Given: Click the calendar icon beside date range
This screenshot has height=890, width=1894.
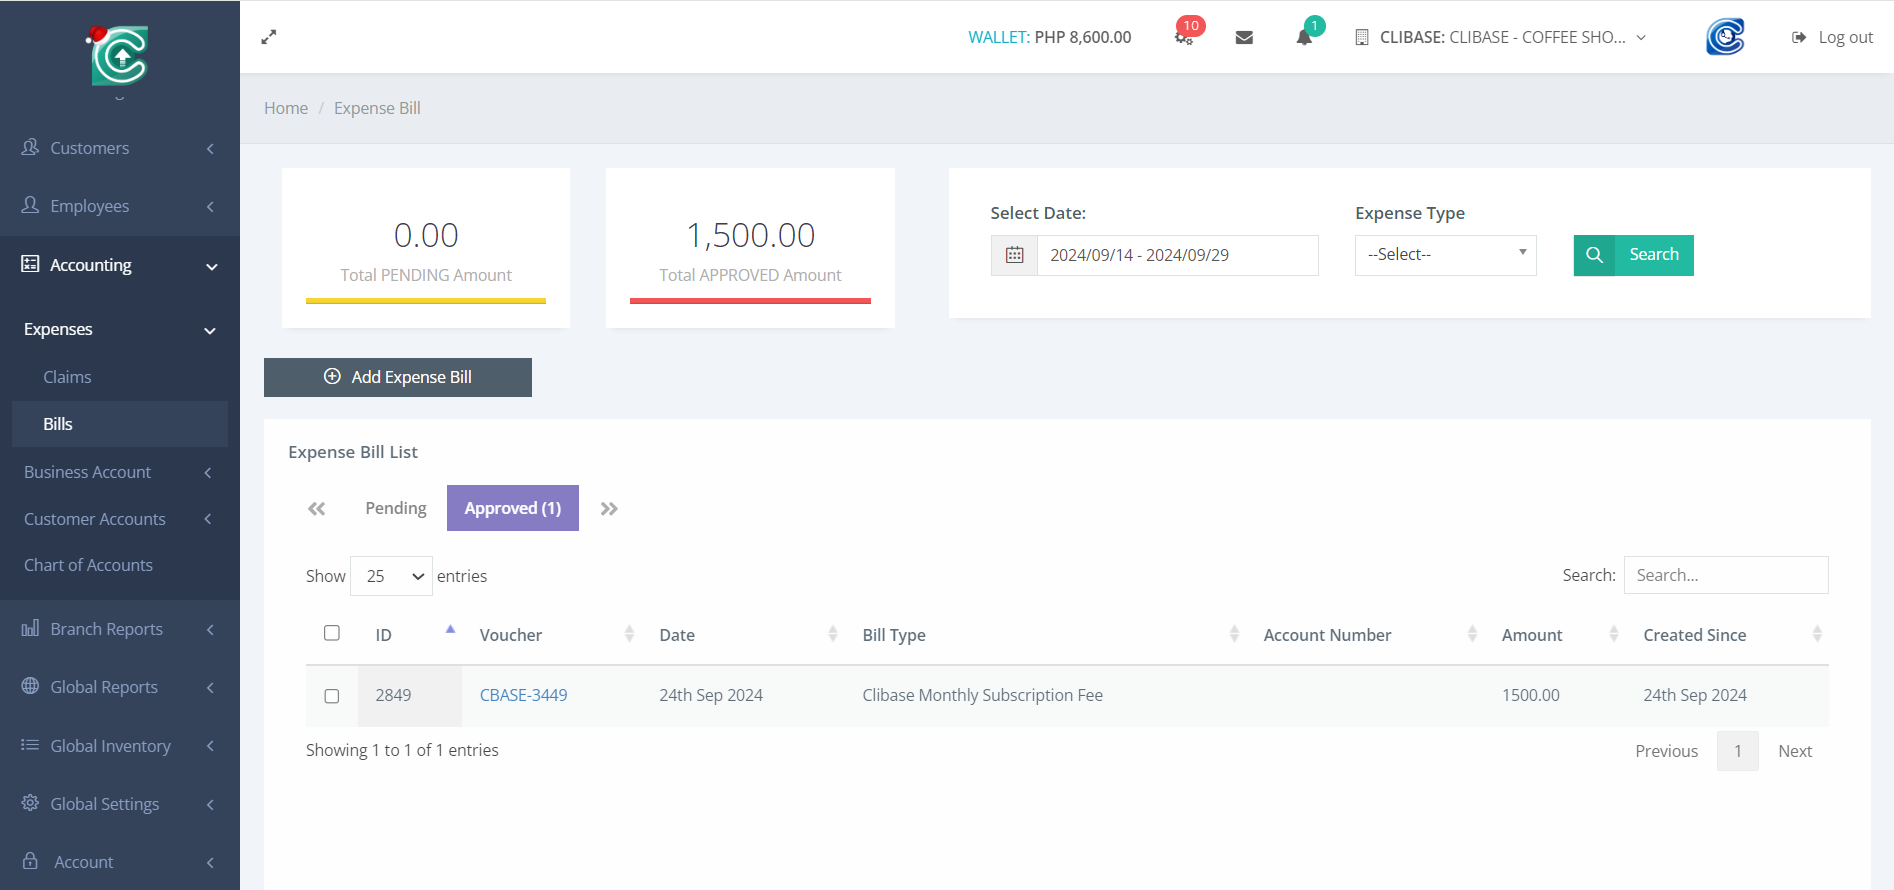Looking at the screenshot, I should 1014,255.
